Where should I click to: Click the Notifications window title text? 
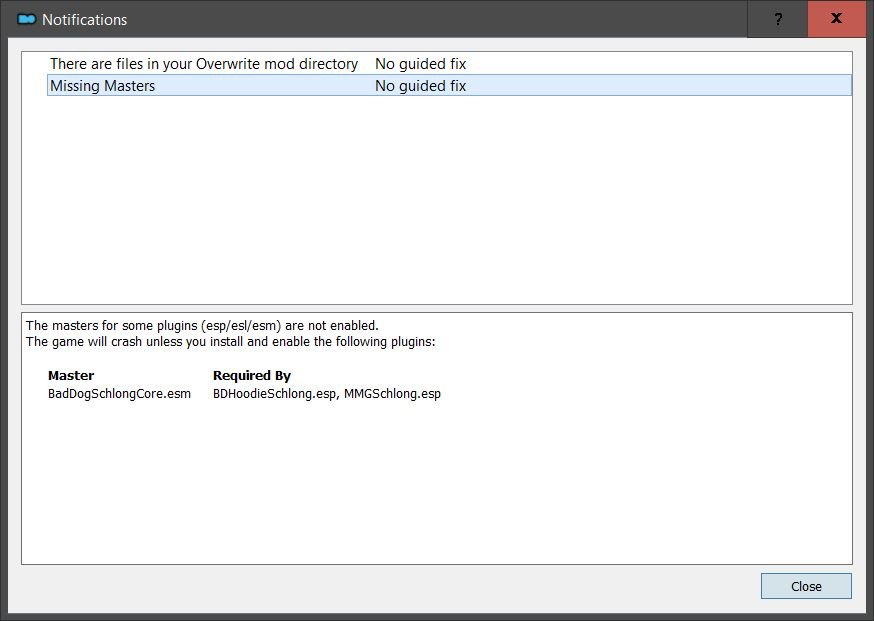click(85, 20)
